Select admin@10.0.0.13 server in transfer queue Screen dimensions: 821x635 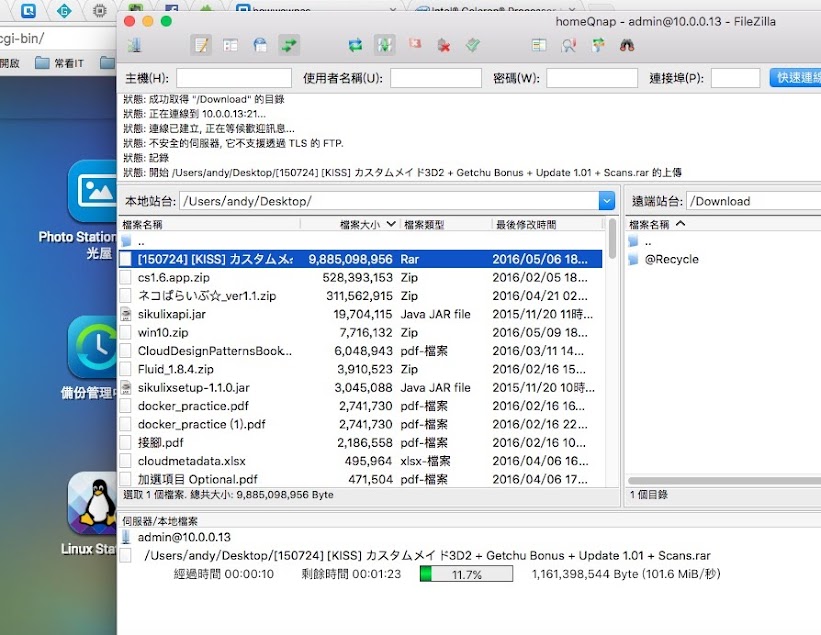pyautogui.click(x=184, y=537)
